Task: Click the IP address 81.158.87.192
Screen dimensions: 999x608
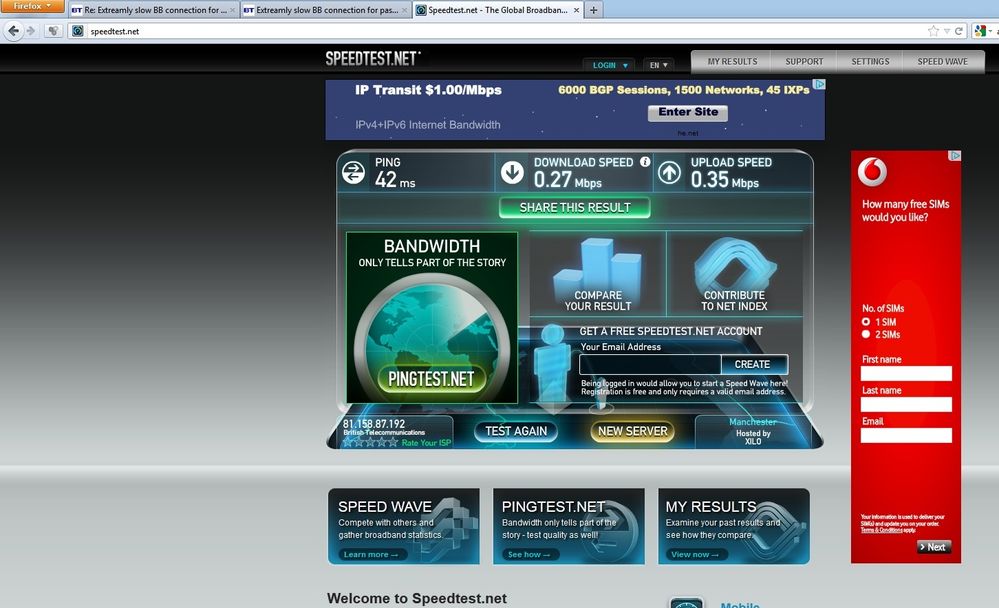Action: (x=374, y=424)
